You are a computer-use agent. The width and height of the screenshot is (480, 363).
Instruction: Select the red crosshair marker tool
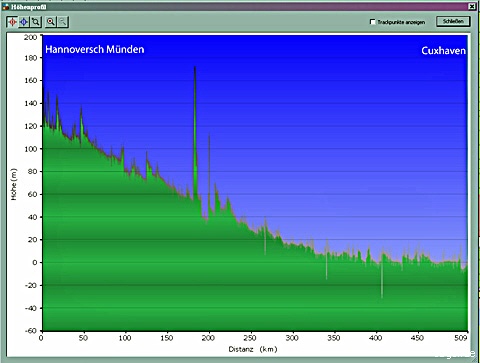tap(12, 22)
